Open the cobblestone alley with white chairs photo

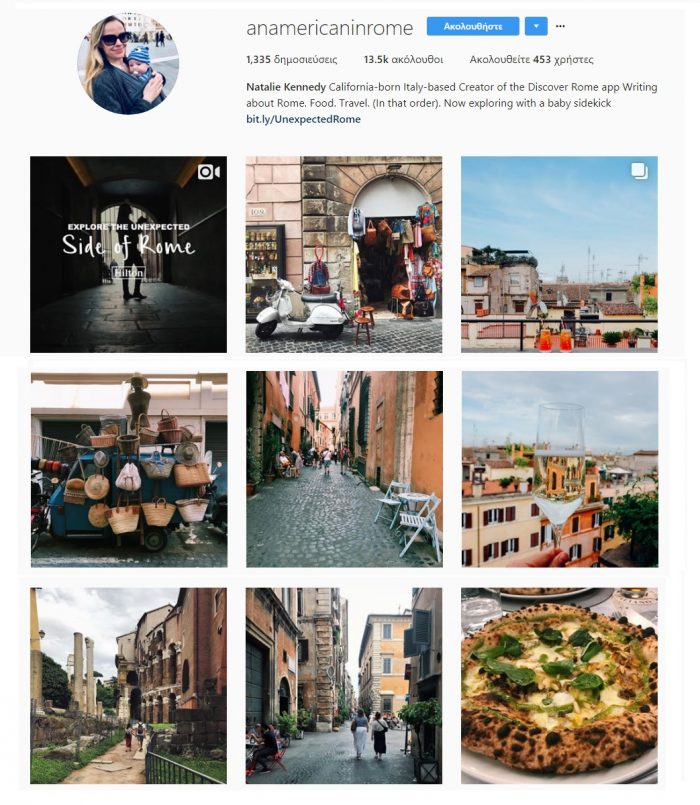(x=344, y=469)
